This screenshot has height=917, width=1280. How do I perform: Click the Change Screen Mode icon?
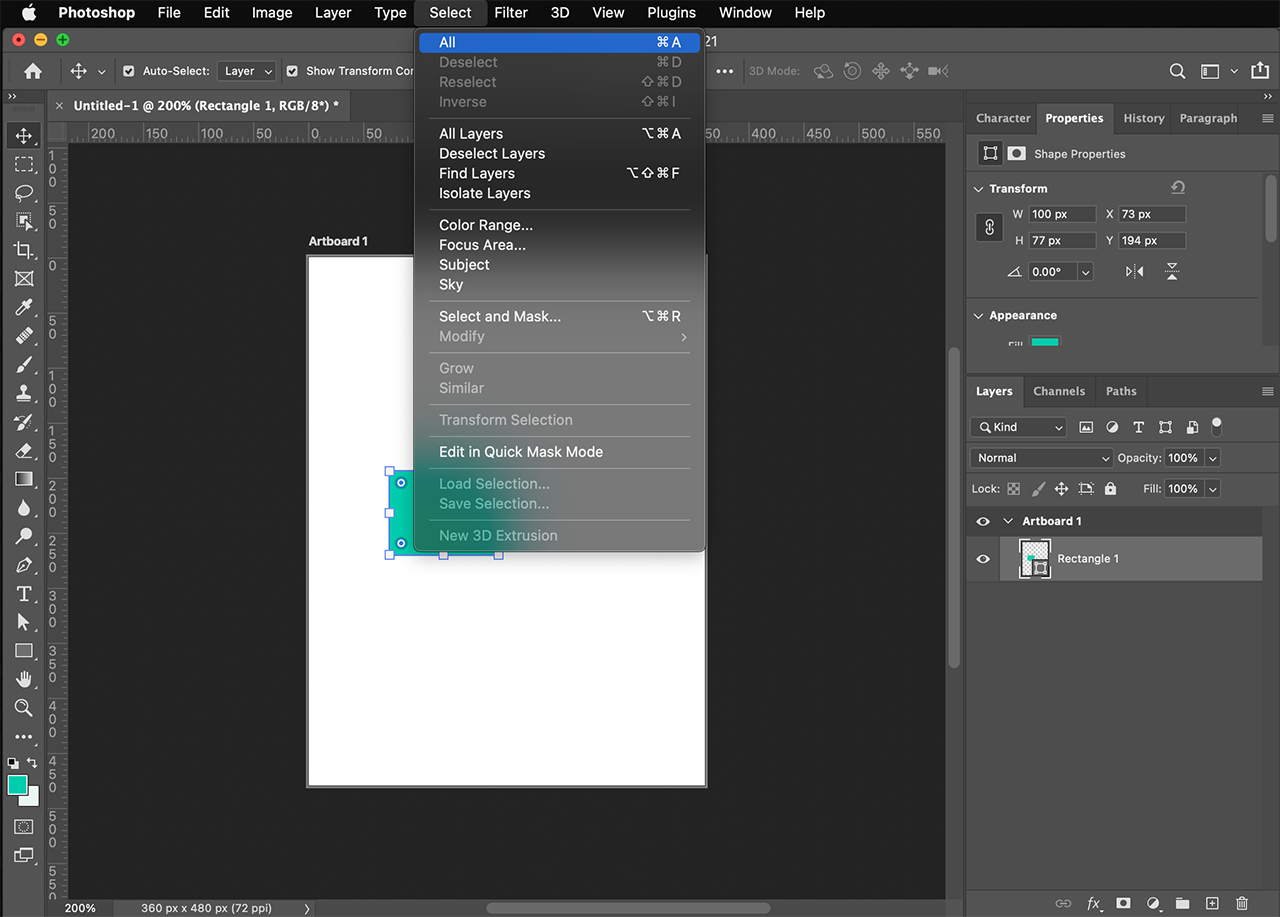(x=24, y=855)
